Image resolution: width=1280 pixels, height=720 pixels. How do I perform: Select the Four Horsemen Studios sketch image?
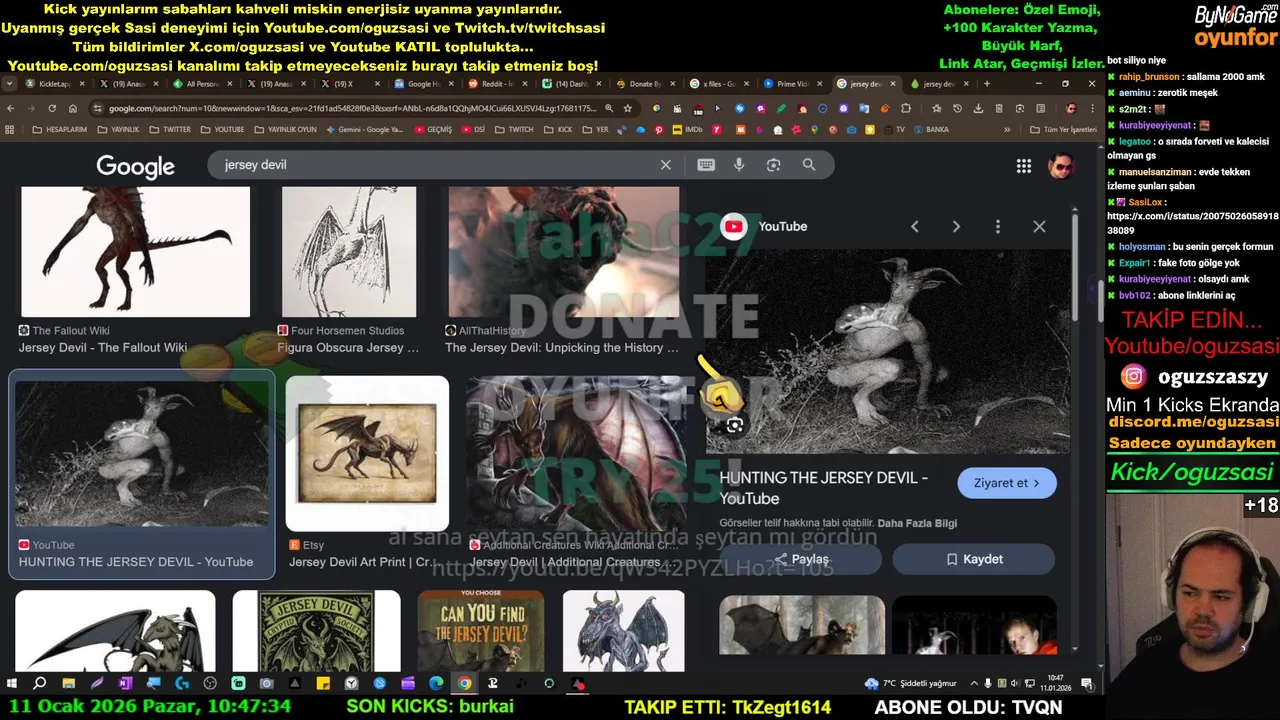[x=349, y=252]
